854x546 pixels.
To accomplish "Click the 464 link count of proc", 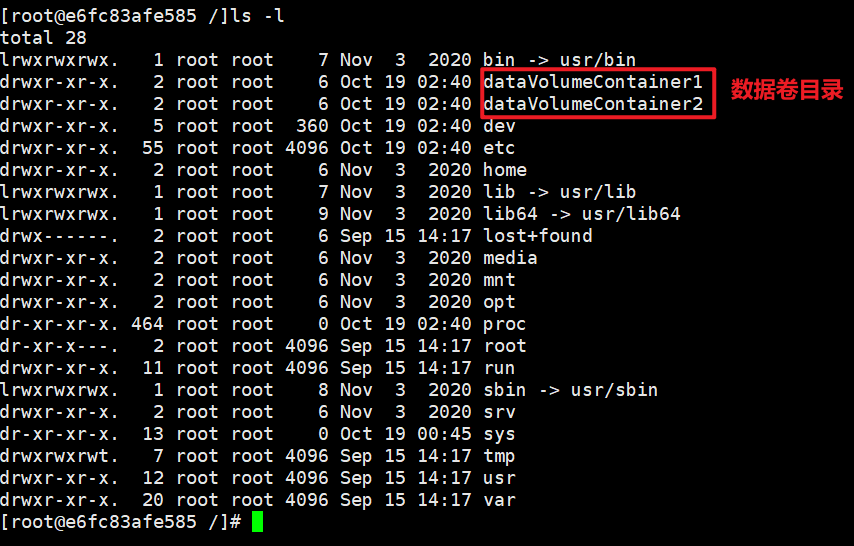I will (x=147, y=324).
